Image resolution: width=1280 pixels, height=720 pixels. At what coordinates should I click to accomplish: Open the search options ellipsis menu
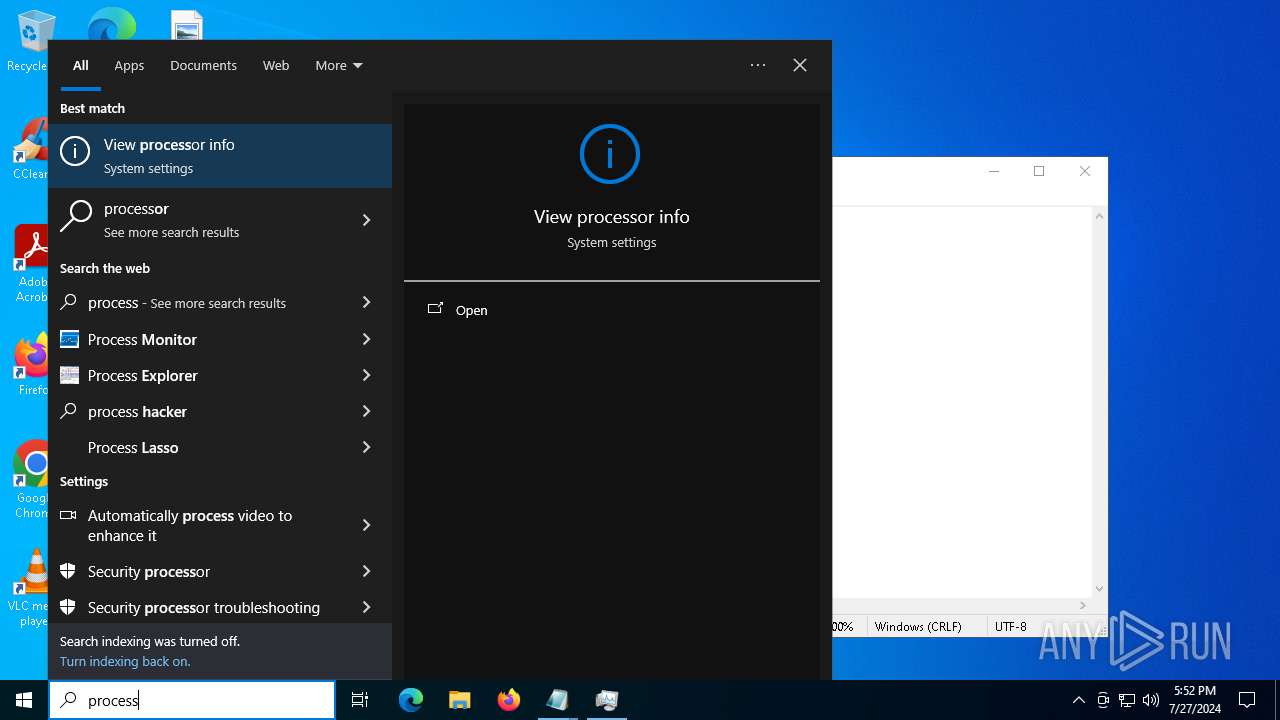758,65
